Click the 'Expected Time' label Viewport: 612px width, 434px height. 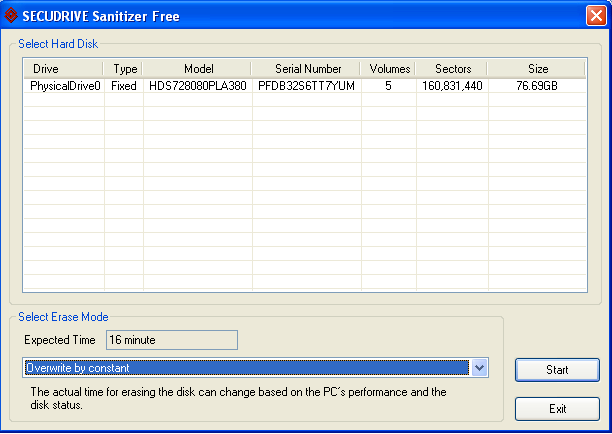tap(60, 340)
